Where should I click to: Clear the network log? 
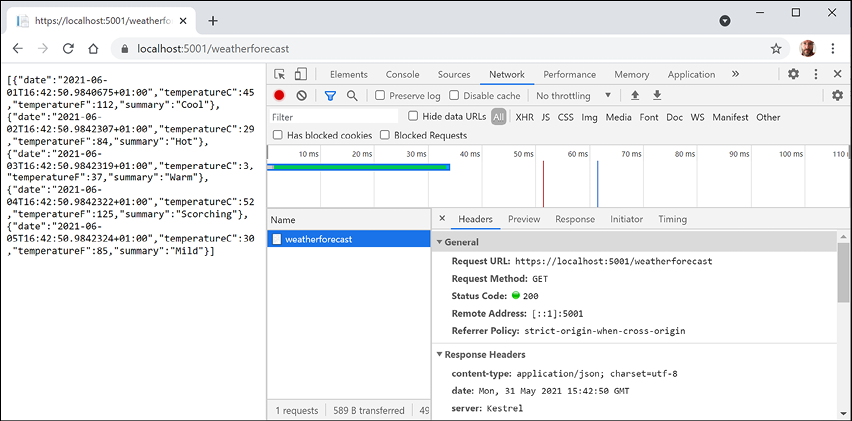coord(301,96)
